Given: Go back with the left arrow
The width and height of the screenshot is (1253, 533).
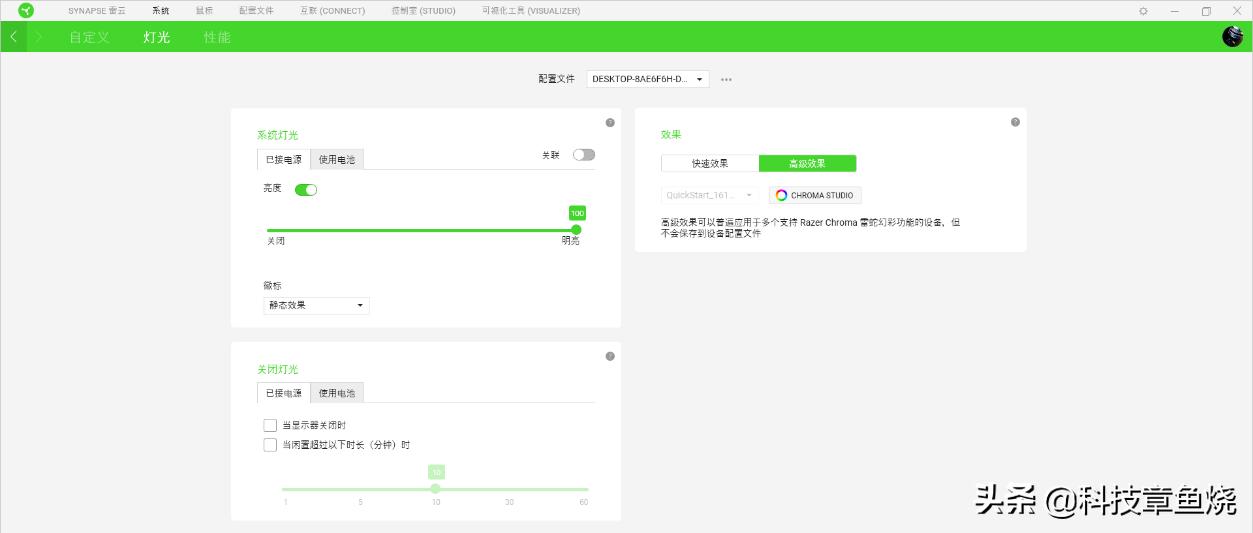Looking at the screenshot, I should [x=13, y=37].
